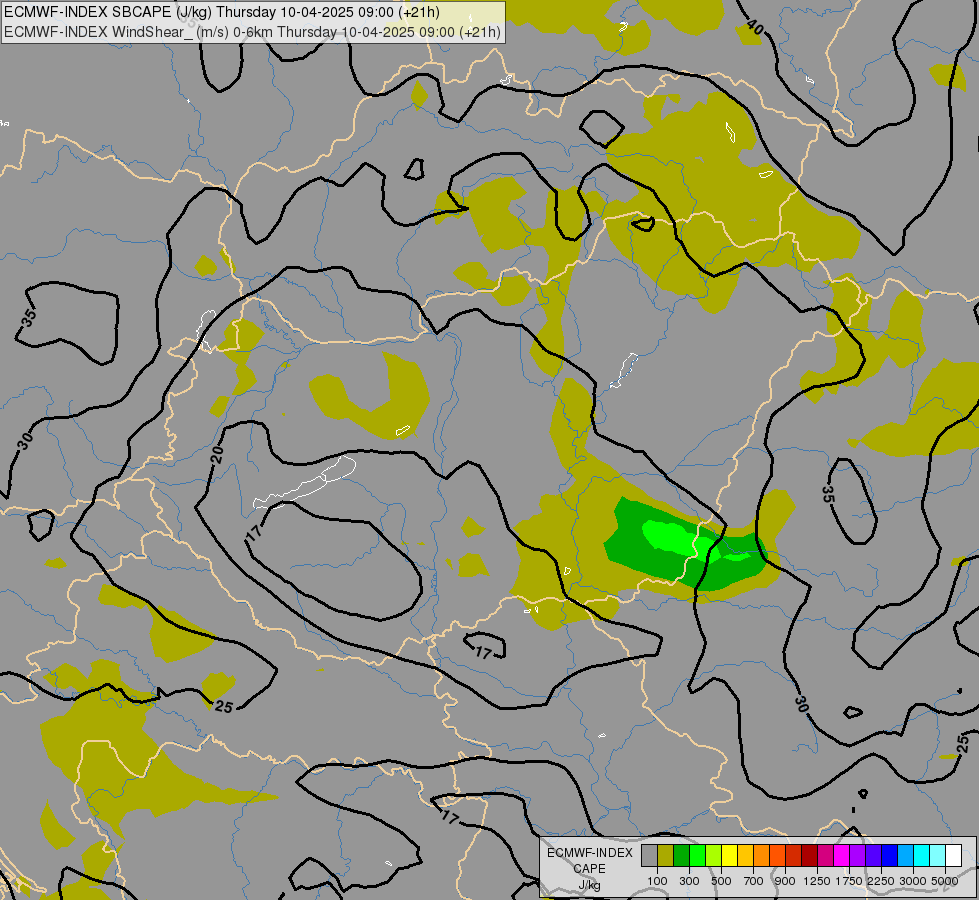Click the ECMWF-INDEX label in legend
Viewport: 979px width, 900px height.
[x=590, y=853]
